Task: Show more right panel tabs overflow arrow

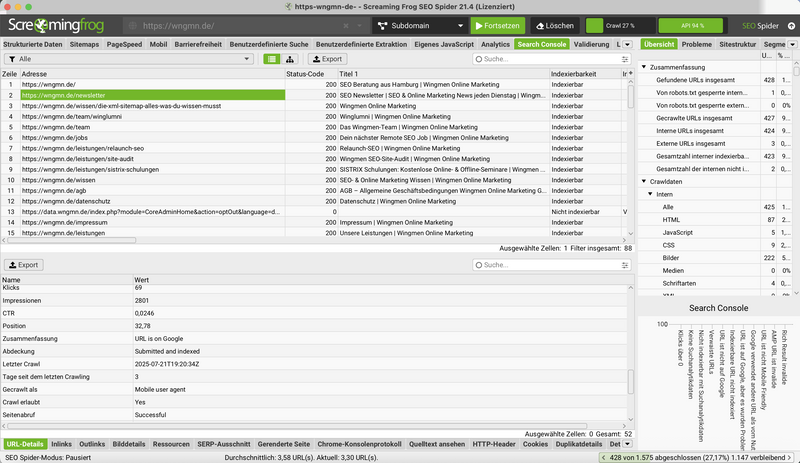Action: [x=792, y=44]
